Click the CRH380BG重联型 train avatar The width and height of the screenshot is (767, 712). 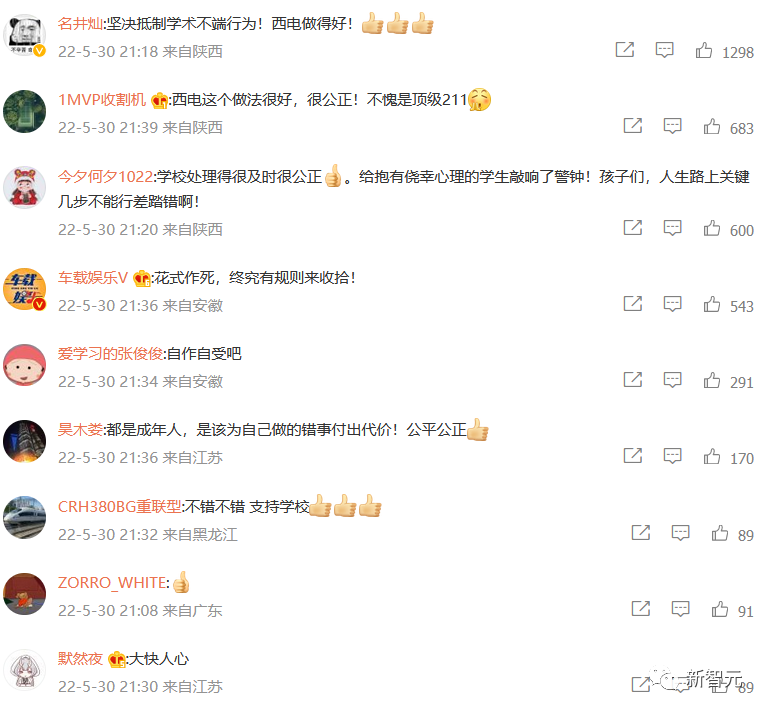[x=24, y=517]
